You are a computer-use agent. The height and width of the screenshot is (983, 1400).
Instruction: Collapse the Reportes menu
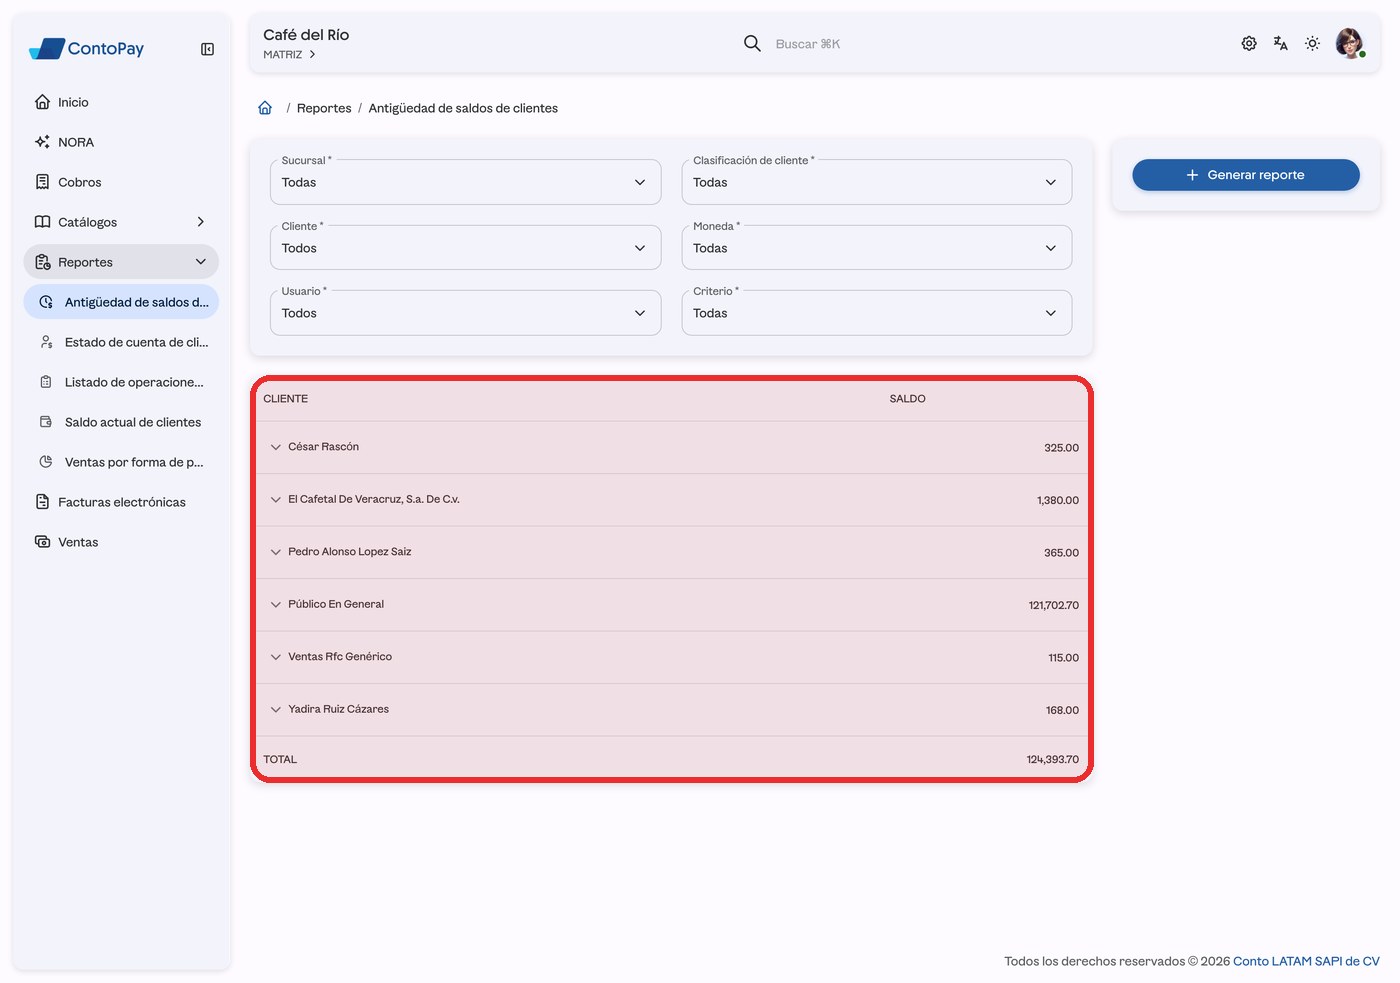tap(121, 262)
